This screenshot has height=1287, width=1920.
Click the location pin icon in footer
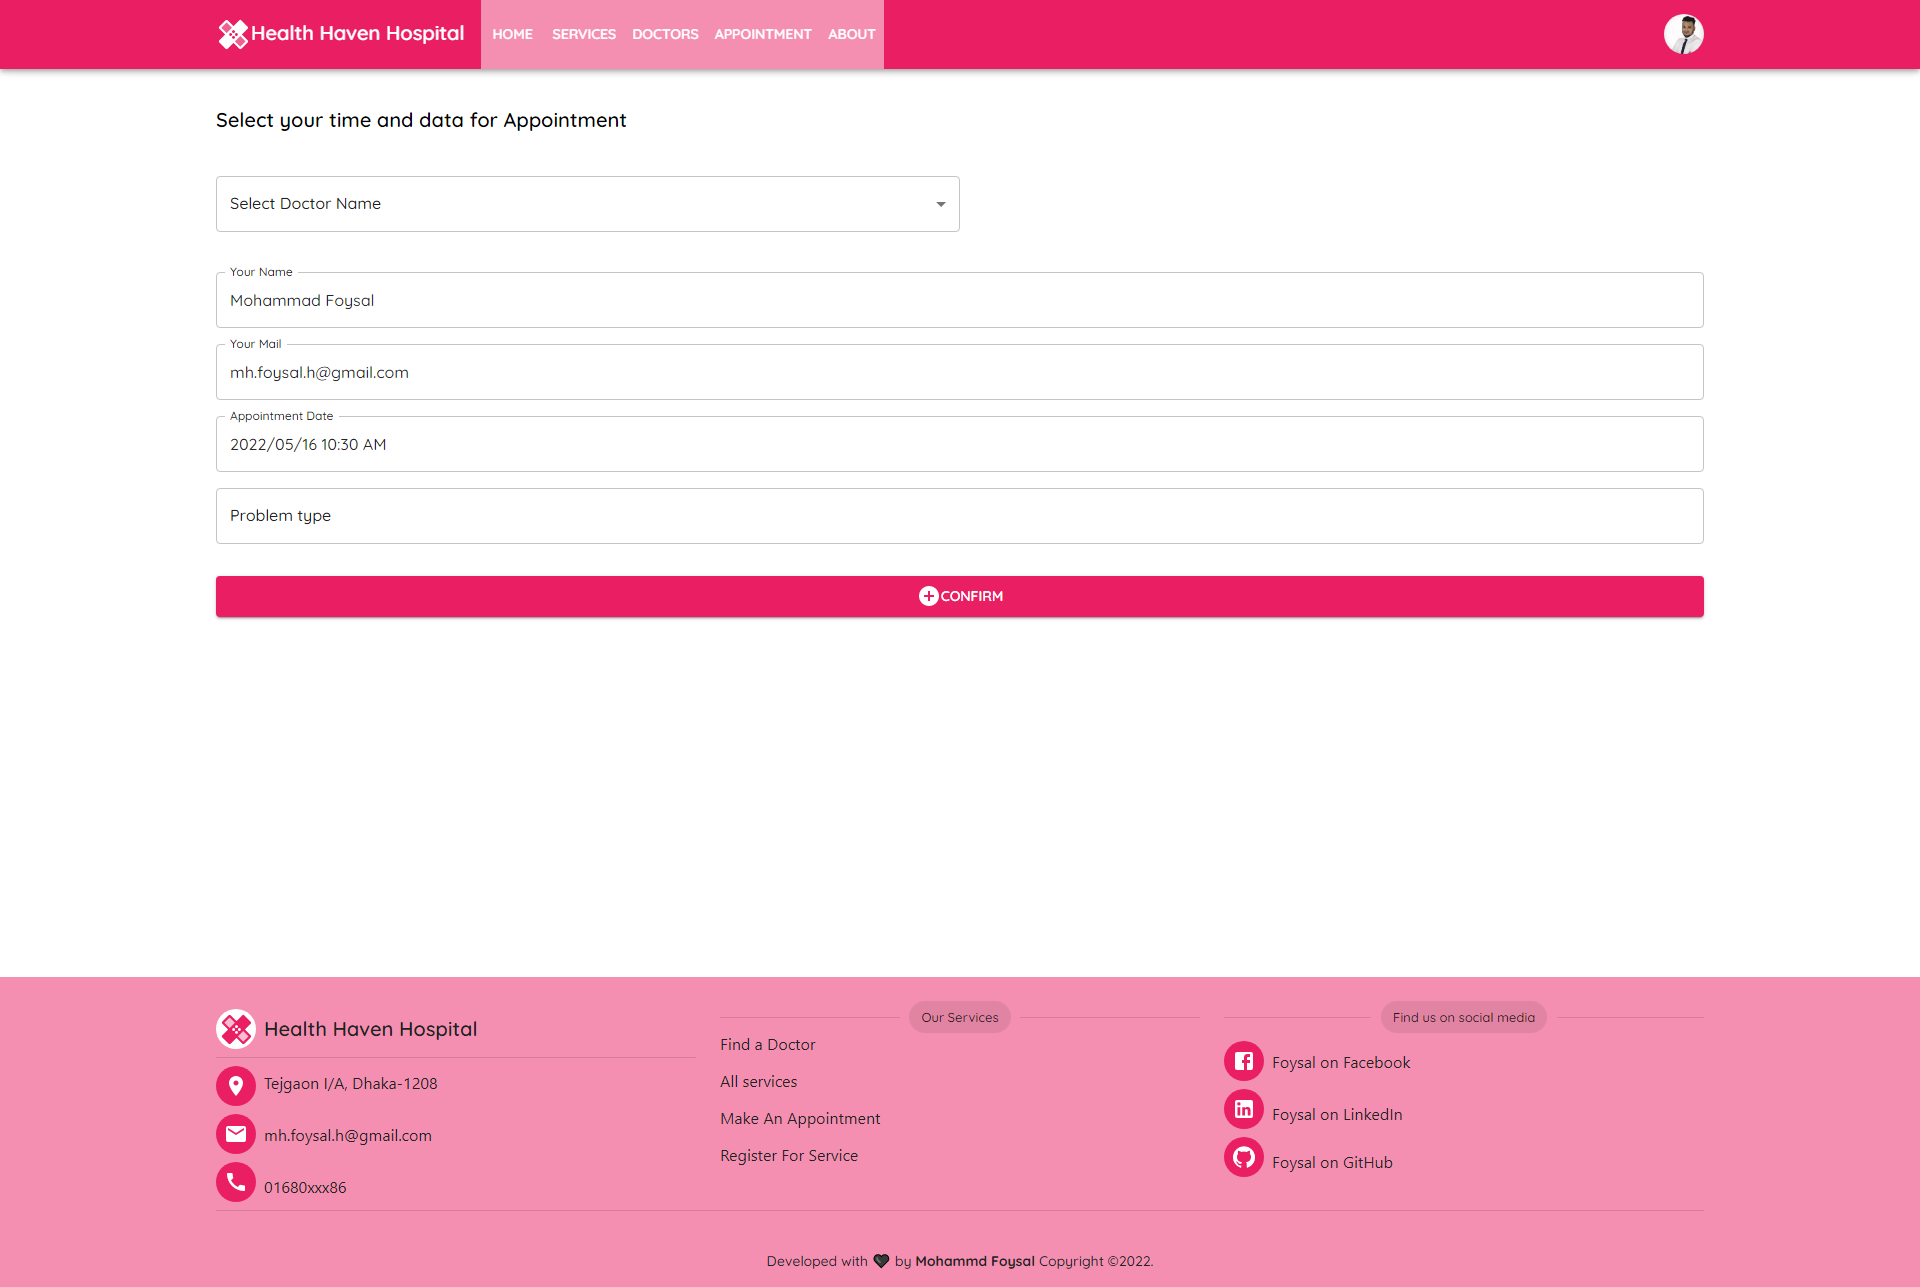tap(236, 1085)
